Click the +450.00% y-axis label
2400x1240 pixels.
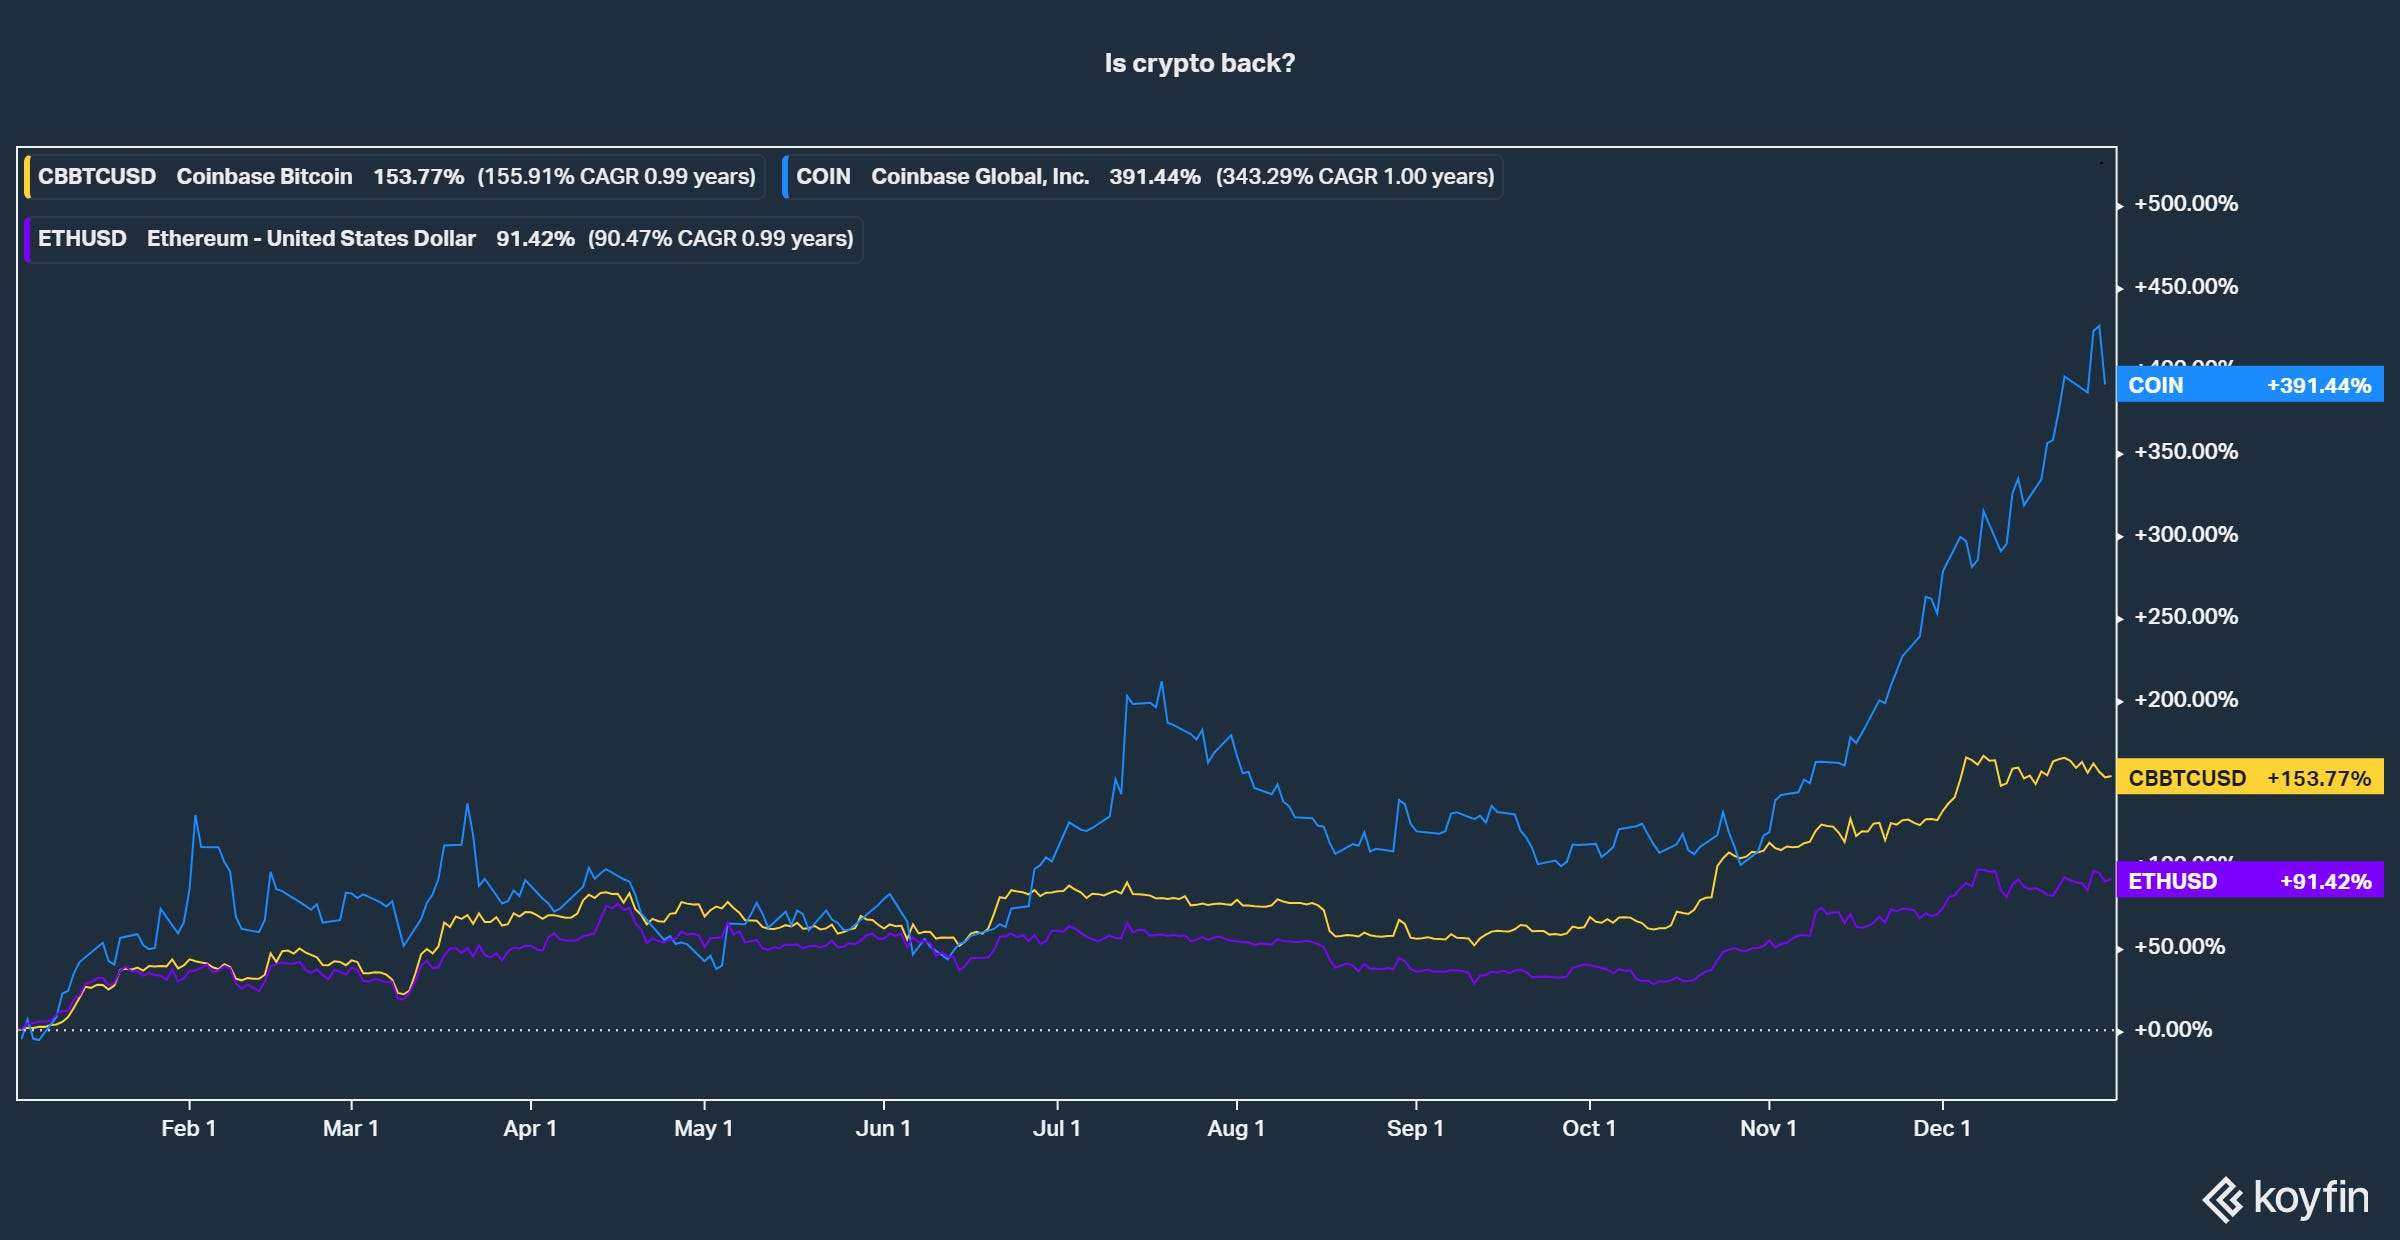click(2186, 287)
